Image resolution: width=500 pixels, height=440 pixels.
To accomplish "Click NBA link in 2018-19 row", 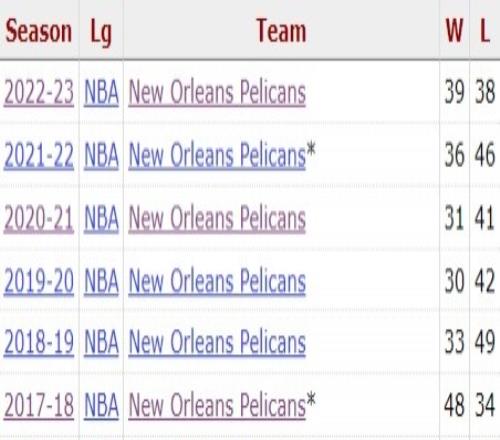I will pos(101,342).
